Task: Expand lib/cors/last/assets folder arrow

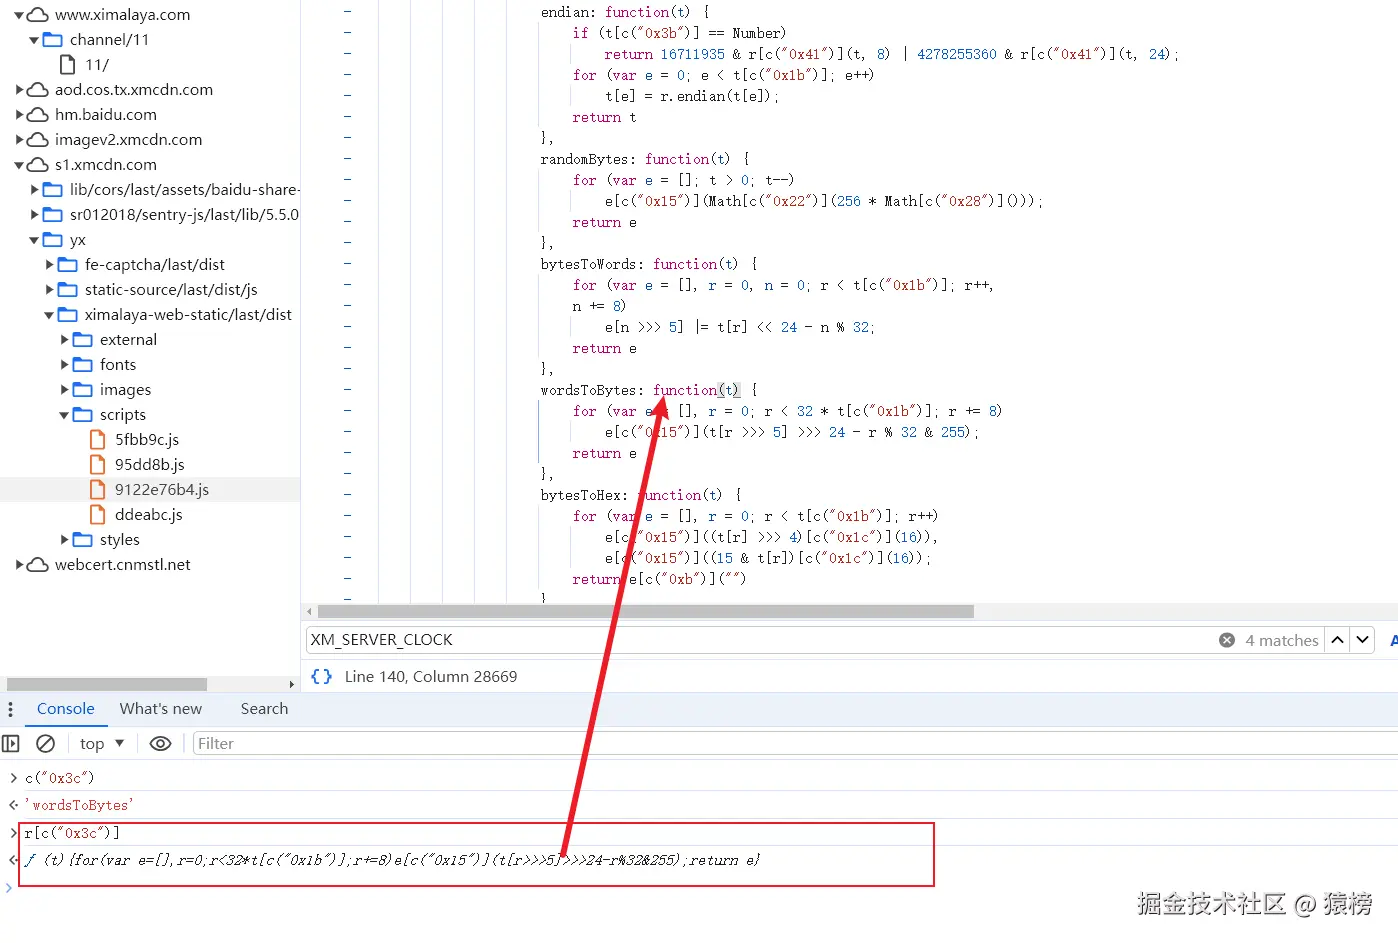Action: [x=34, y=190]
